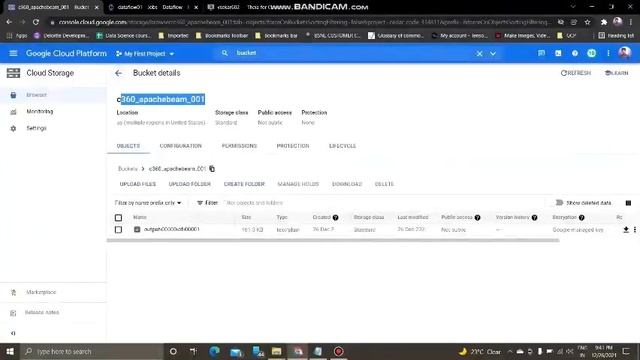Tick the checkbox for the outpath object row
The width and height of the screenshot is (640, 360).
(118, 230)
